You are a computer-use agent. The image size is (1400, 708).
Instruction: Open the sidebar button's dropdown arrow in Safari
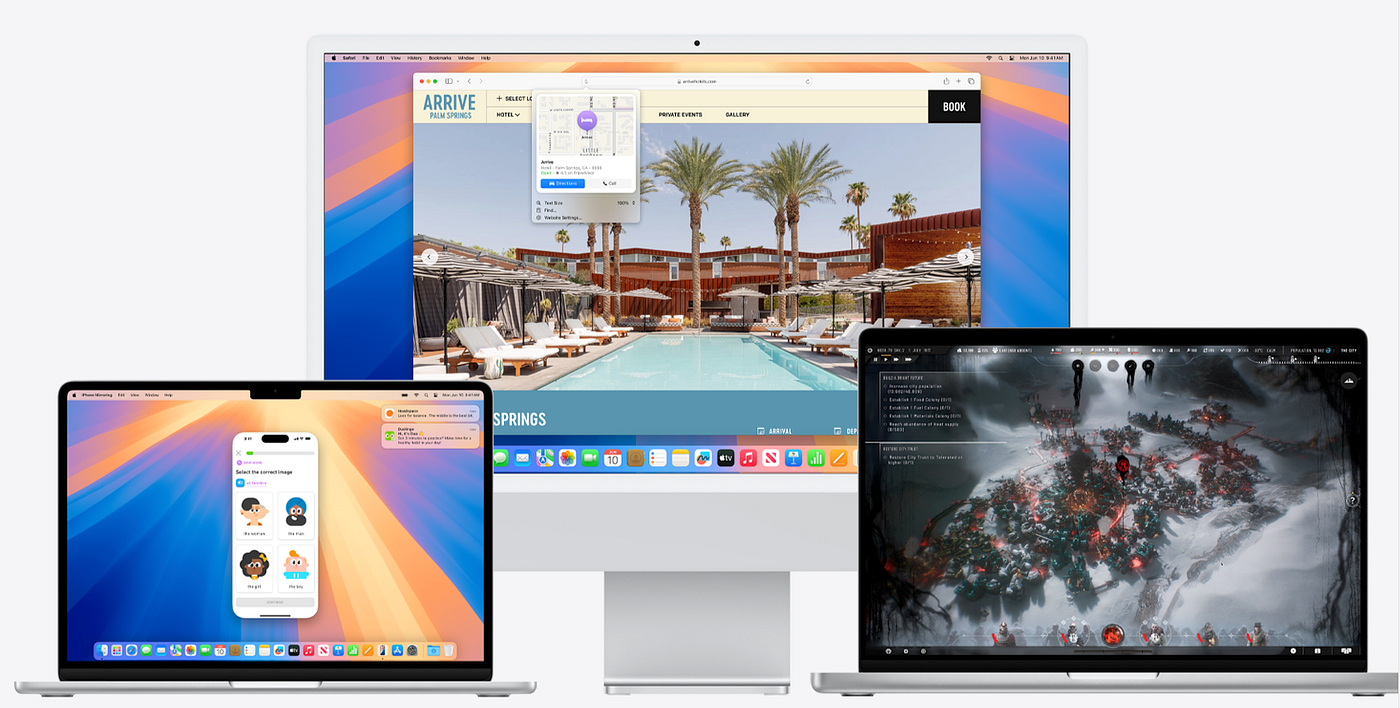(x=458, y=81)
